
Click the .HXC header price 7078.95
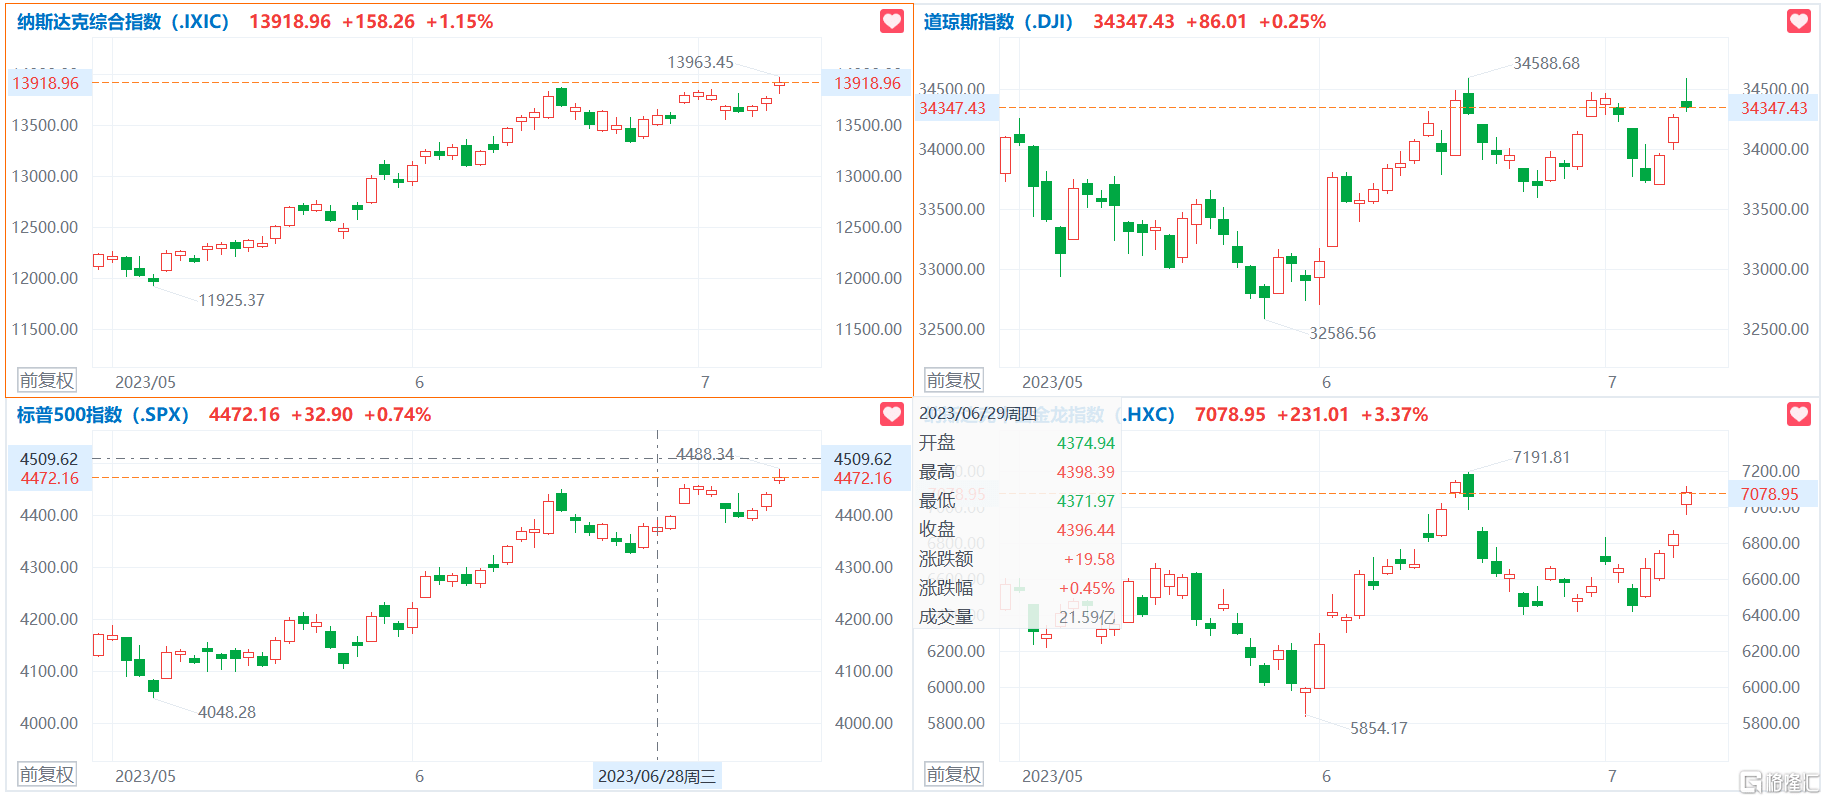(x=1230, y=415)
